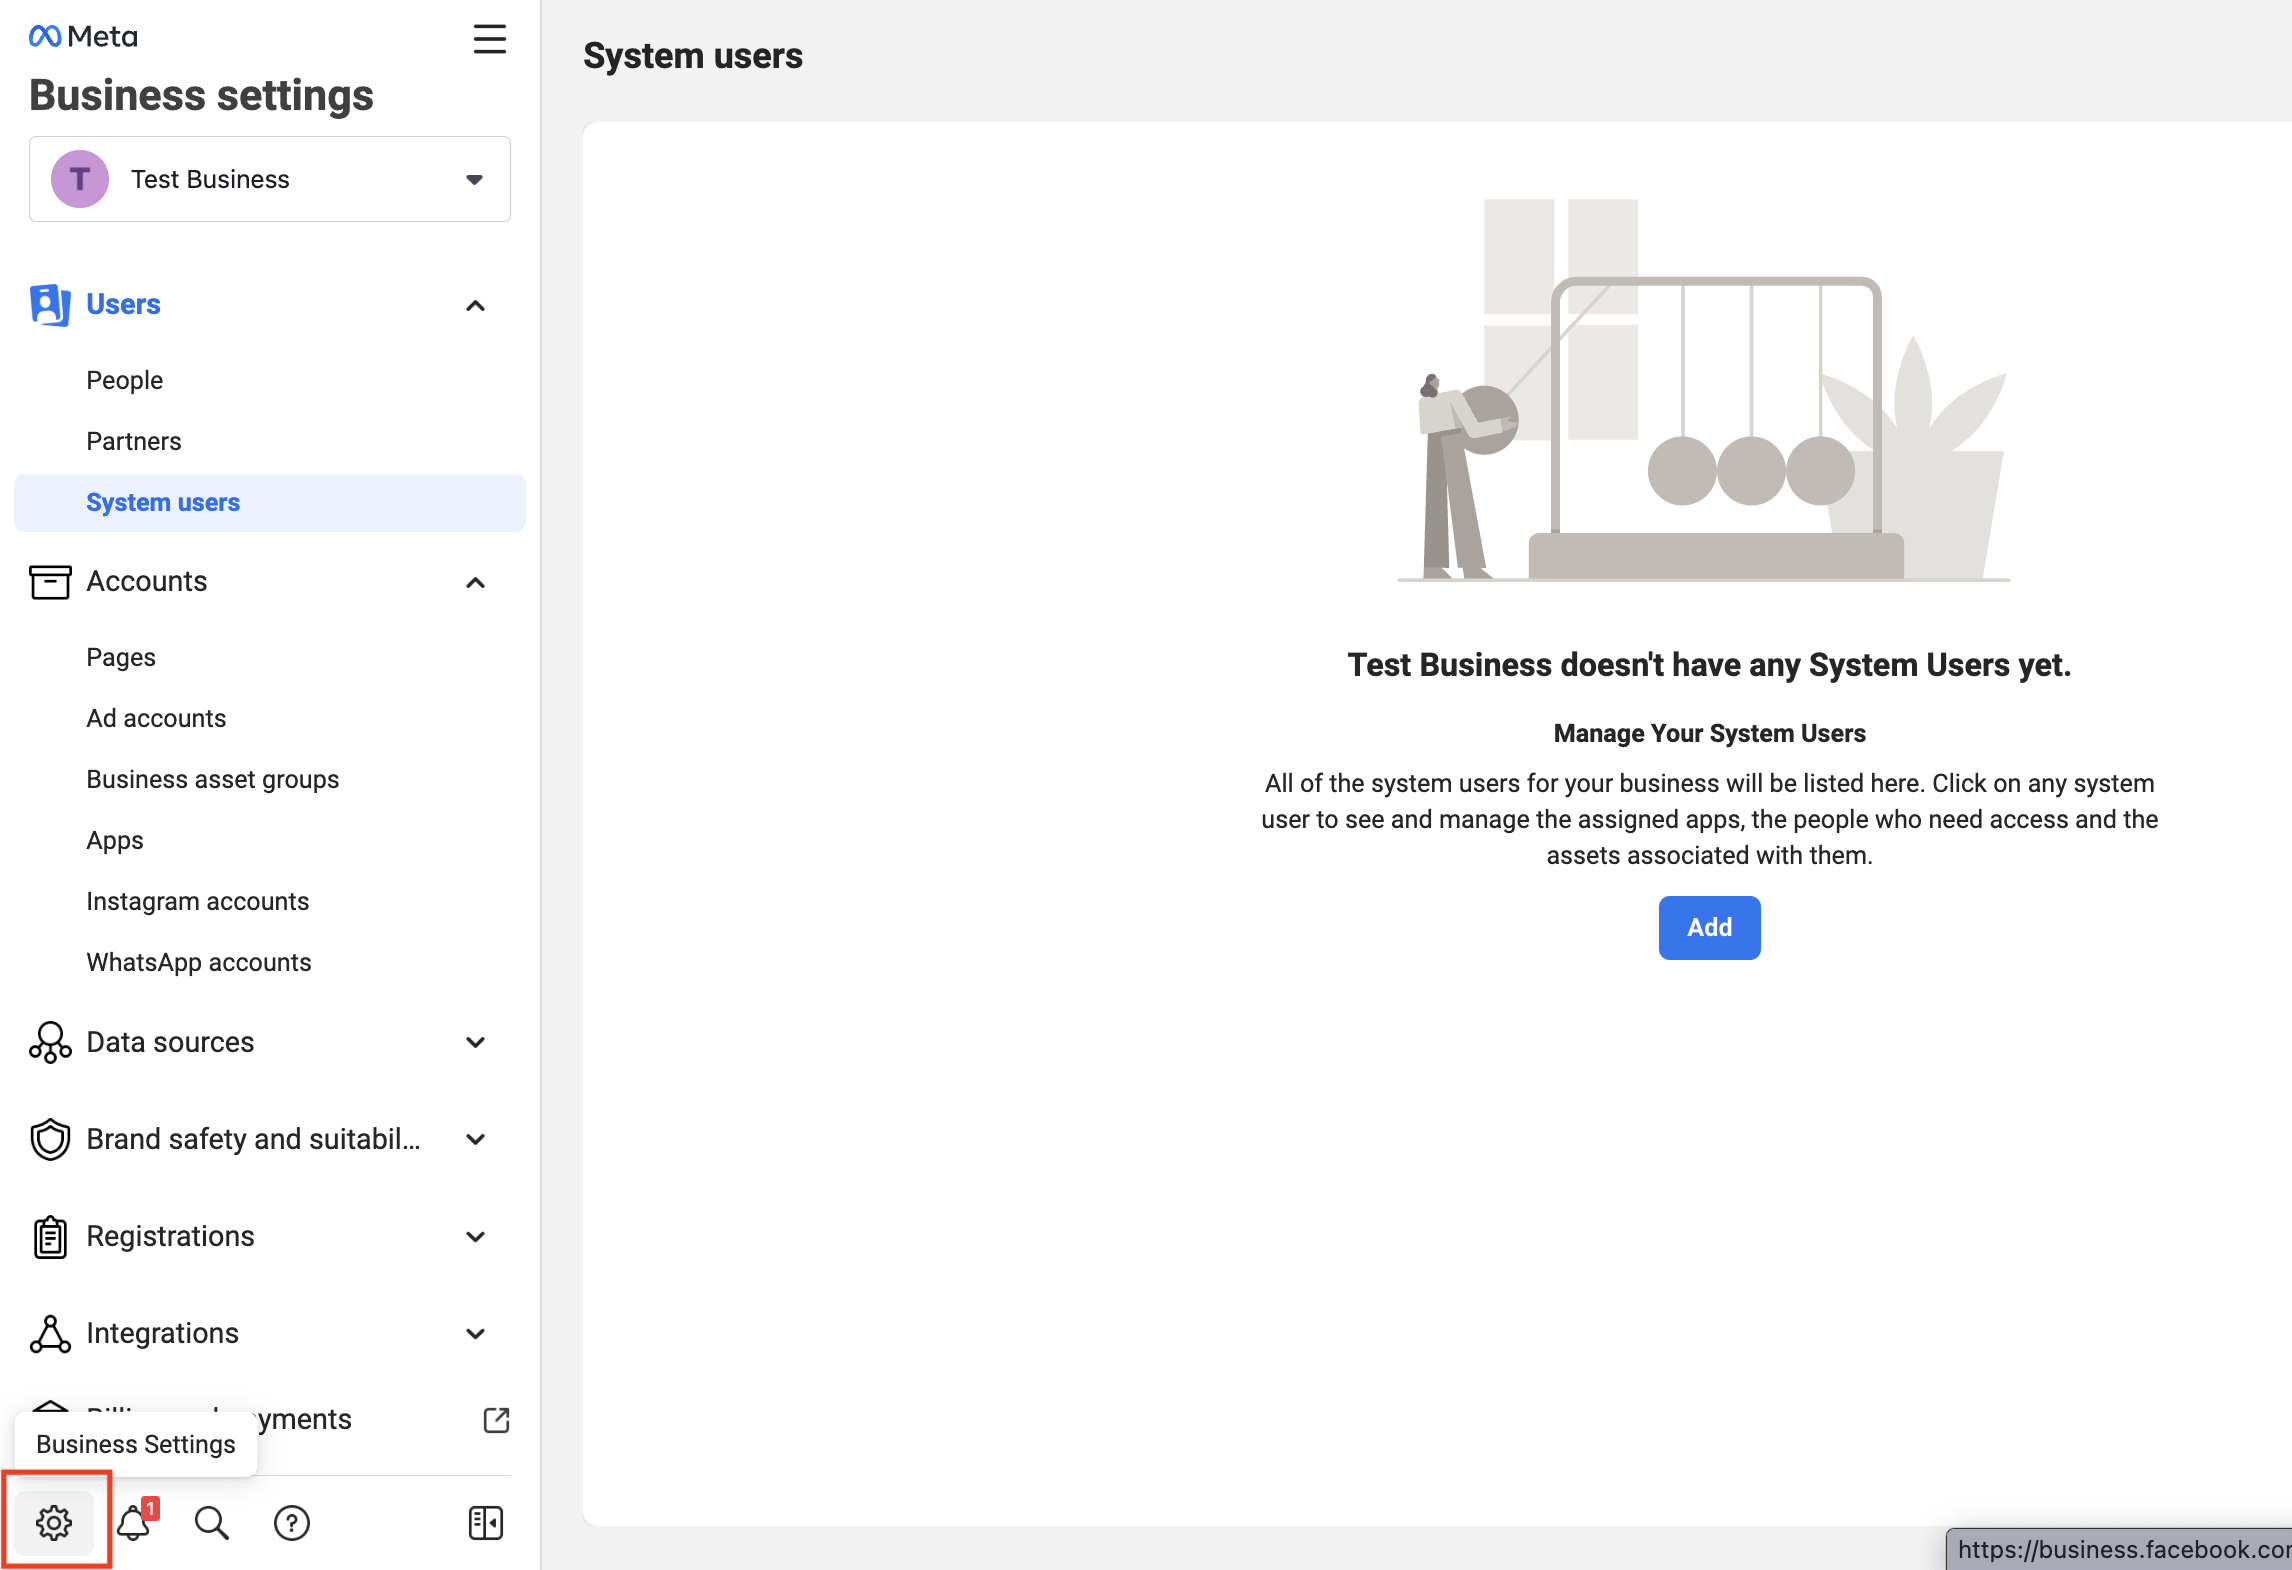The height and width of the screenshot is (1570, 2292).
Task: Collapse the Users section
Action: coord(475,305)
